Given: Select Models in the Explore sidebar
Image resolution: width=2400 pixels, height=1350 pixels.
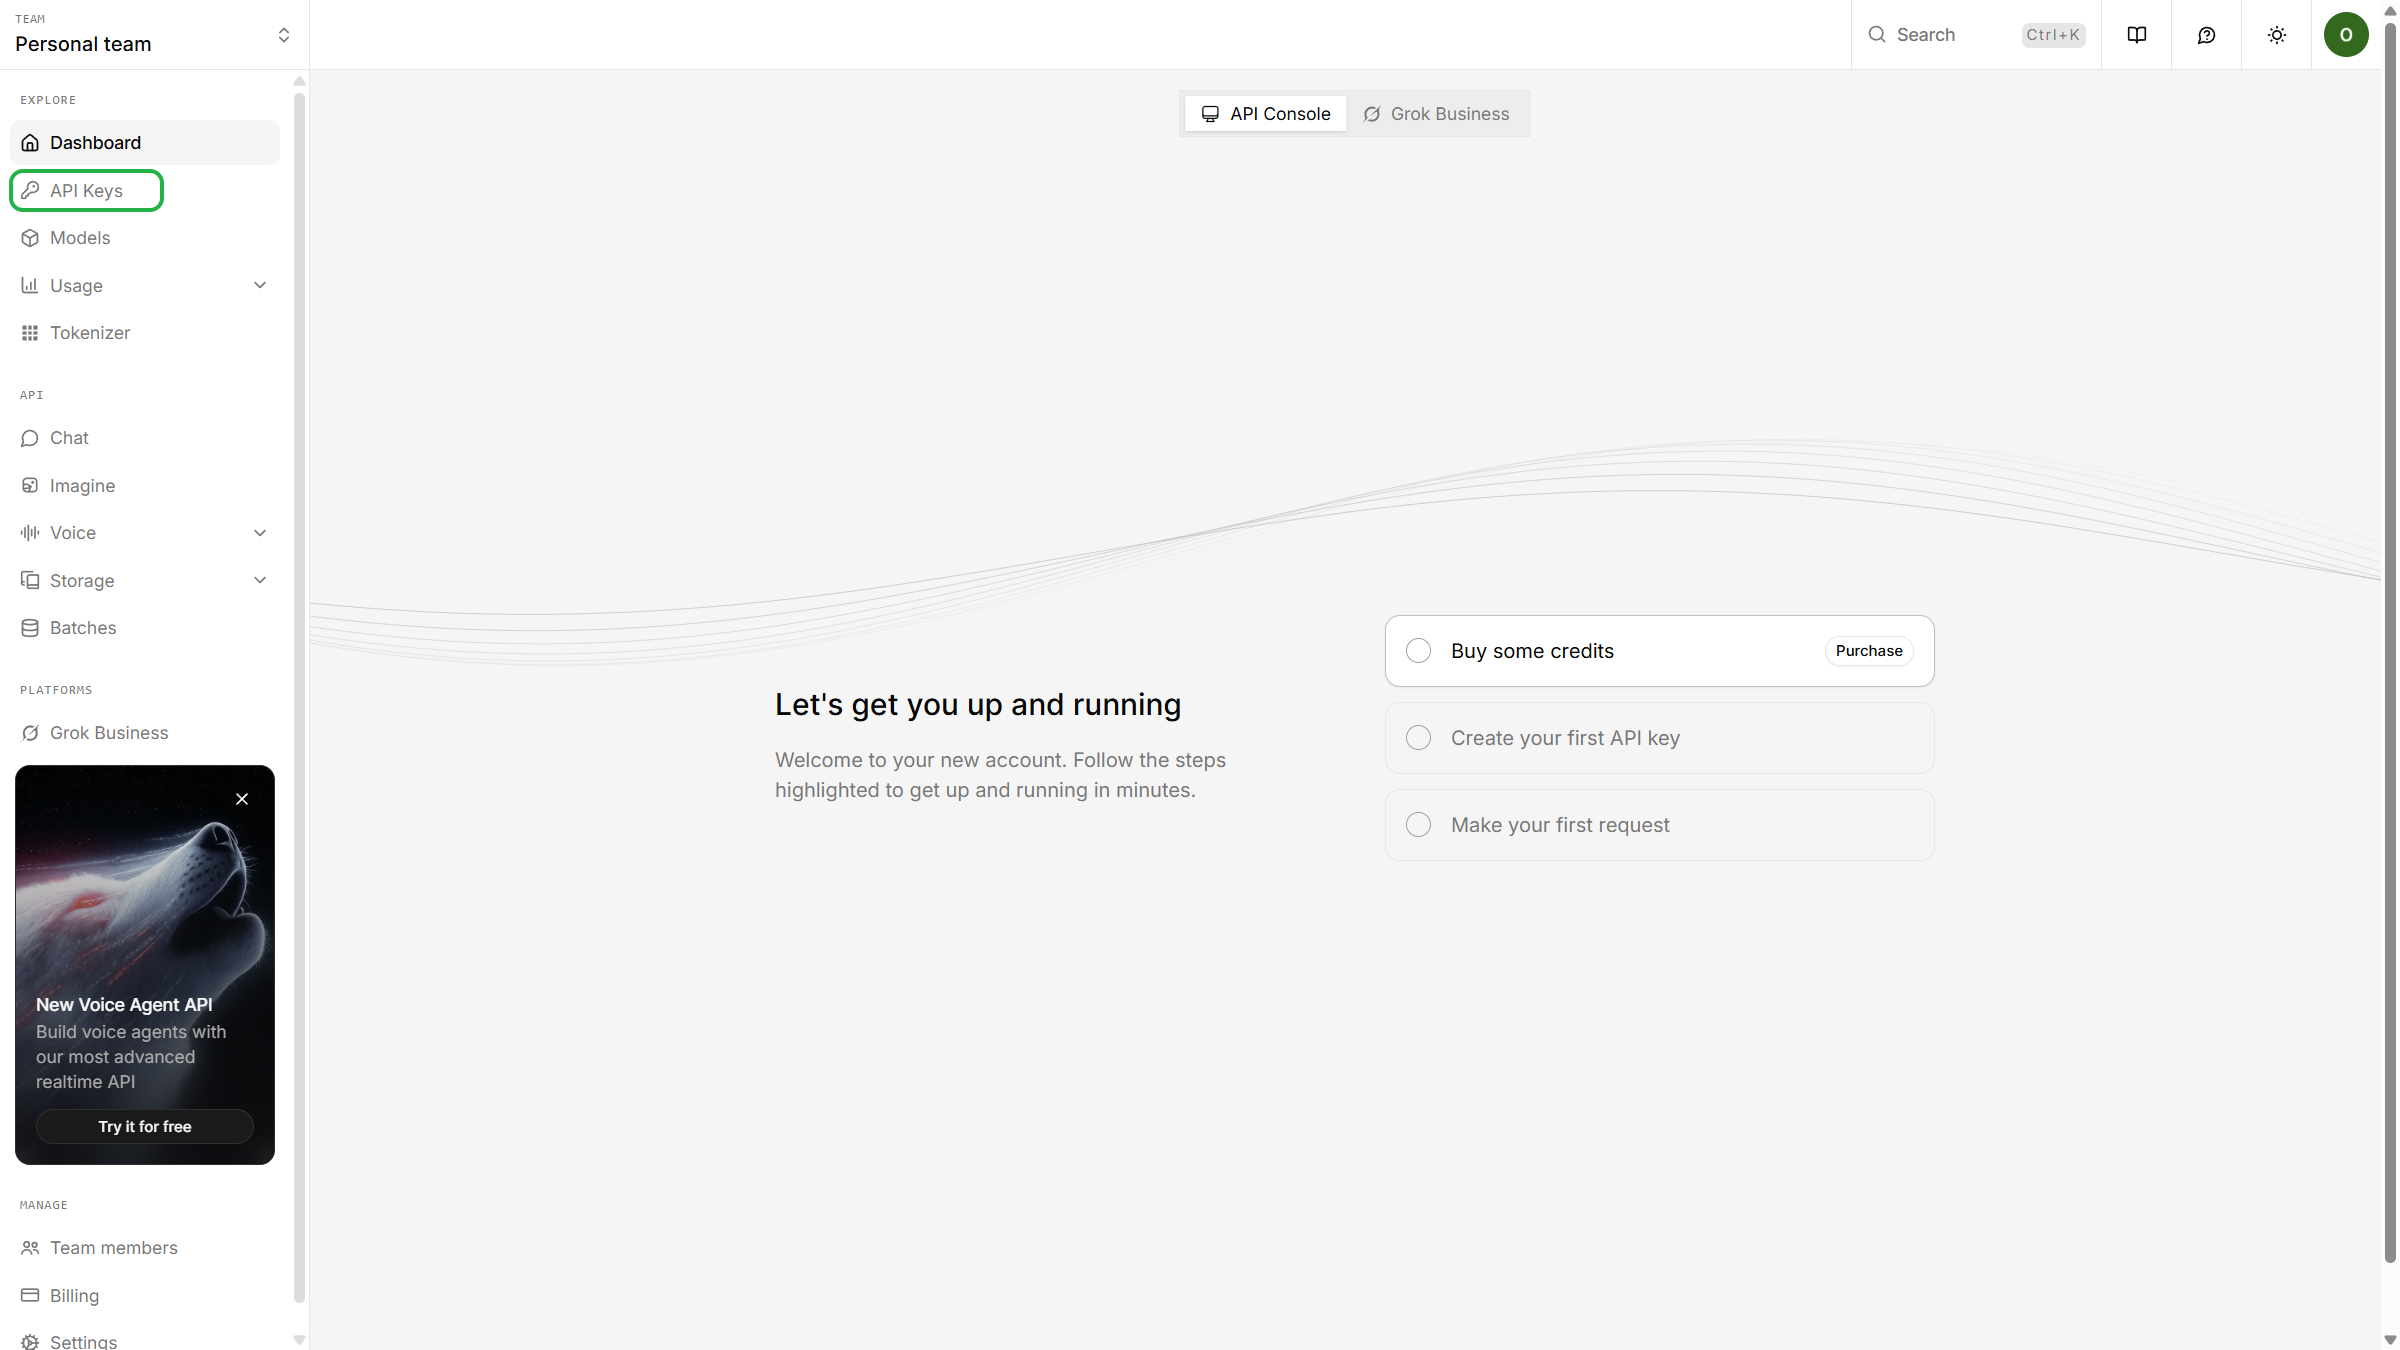Looking at the screenshot, I should (x=80, y=237).
